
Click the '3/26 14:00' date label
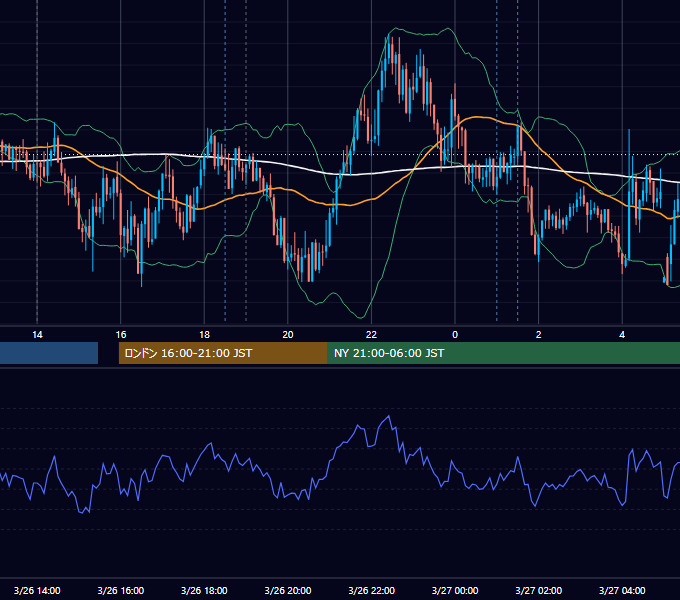(37, 590)
